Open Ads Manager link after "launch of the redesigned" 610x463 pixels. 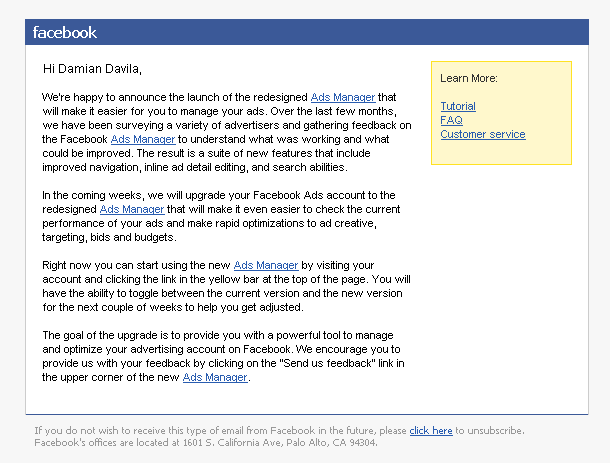click(343, 97)
